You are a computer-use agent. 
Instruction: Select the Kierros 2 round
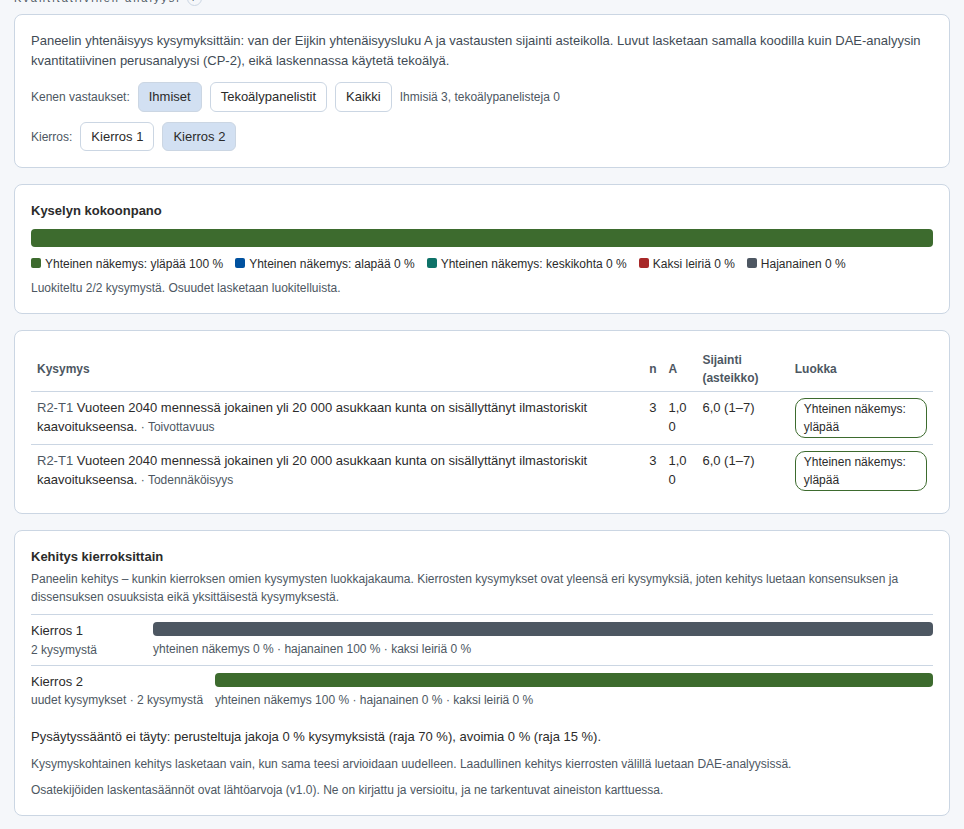(199, 137)
